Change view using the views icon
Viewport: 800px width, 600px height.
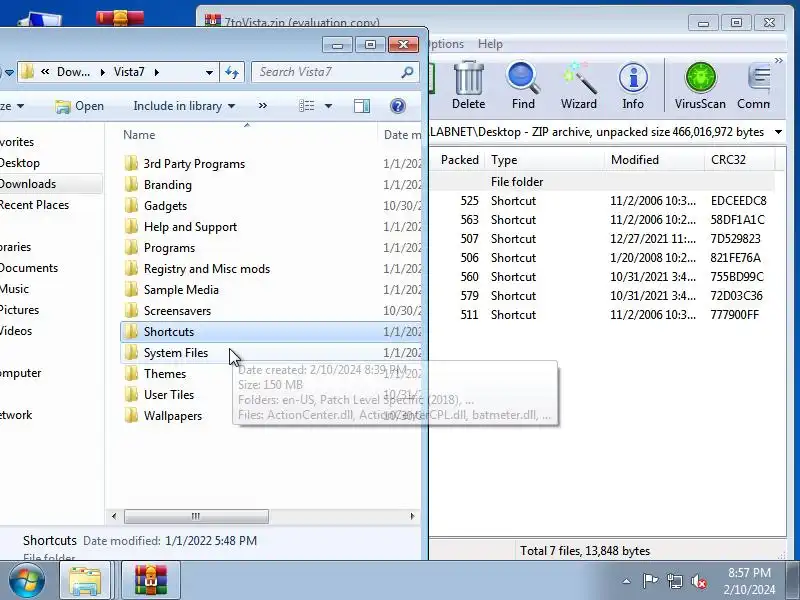[x=307, y=106]
